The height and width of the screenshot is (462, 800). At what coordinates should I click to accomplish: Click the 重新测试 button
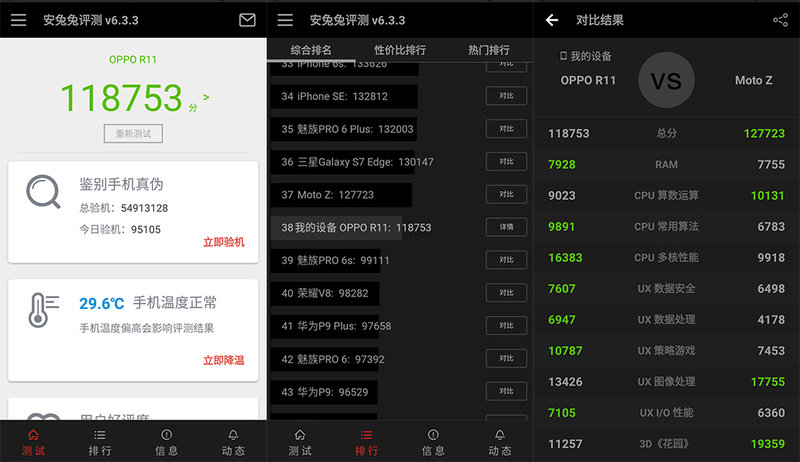coord(133,134)
